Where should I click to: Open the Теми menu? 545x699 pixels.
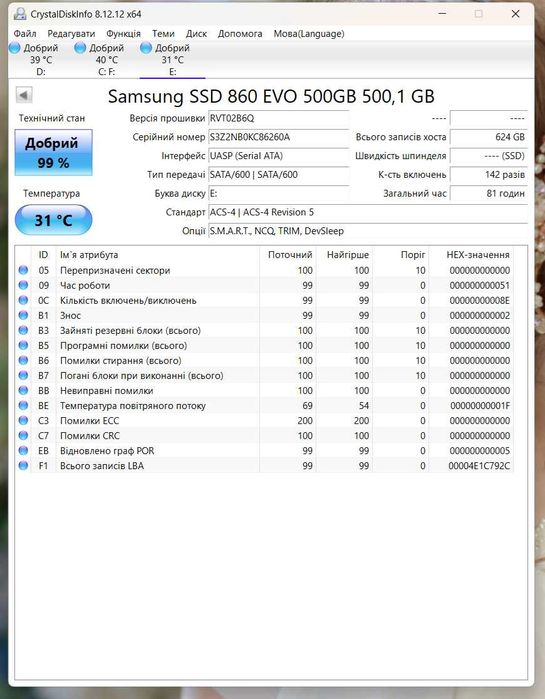click(163, 34)
